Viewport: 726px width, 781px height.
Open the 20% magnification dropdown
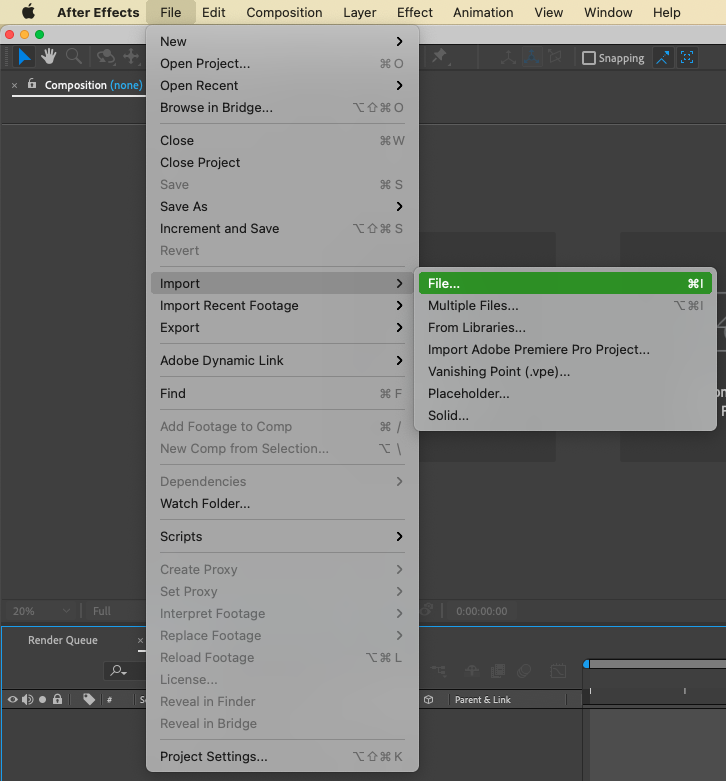pos(42,611)
